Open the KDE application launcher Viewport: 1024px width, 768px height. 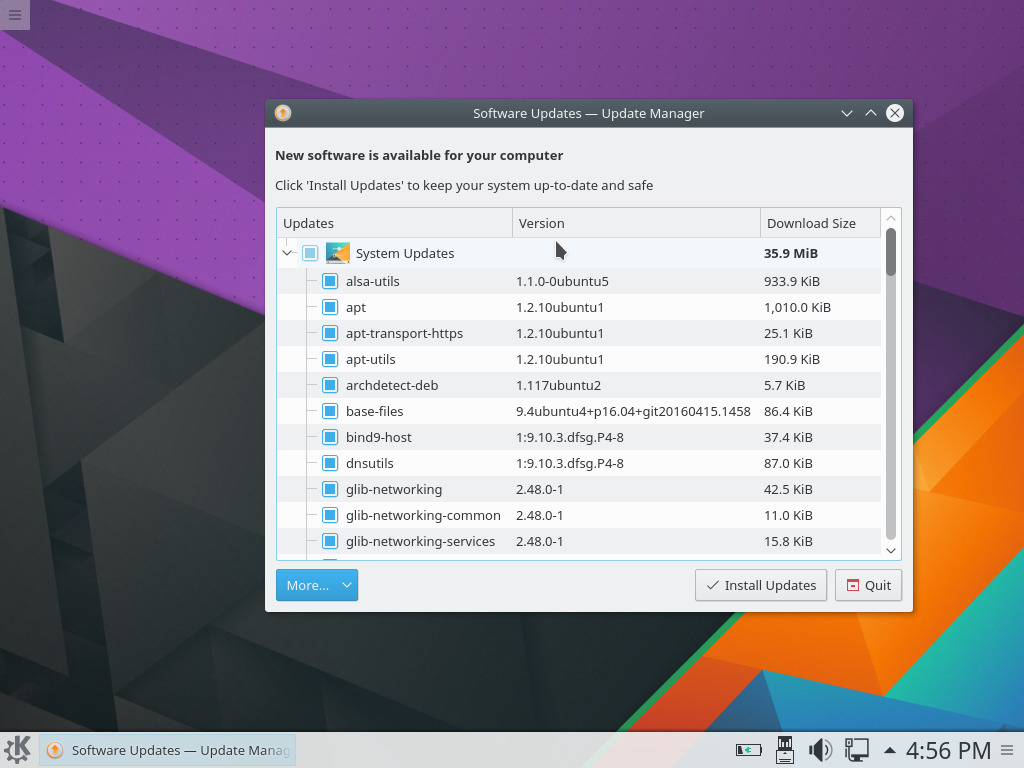tap(18, 750)
